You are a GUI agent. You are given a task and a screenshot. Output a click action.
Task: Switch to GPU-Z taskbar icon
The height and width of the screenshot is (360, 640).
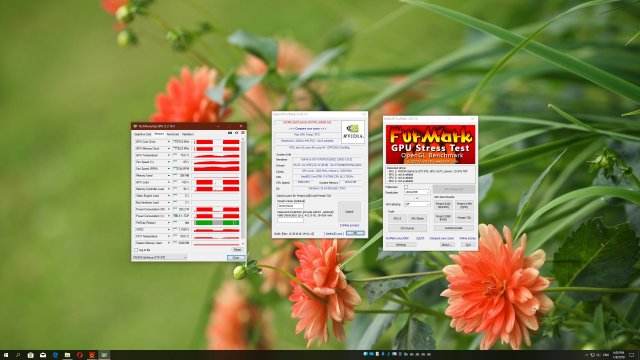[x=104, y=355]
